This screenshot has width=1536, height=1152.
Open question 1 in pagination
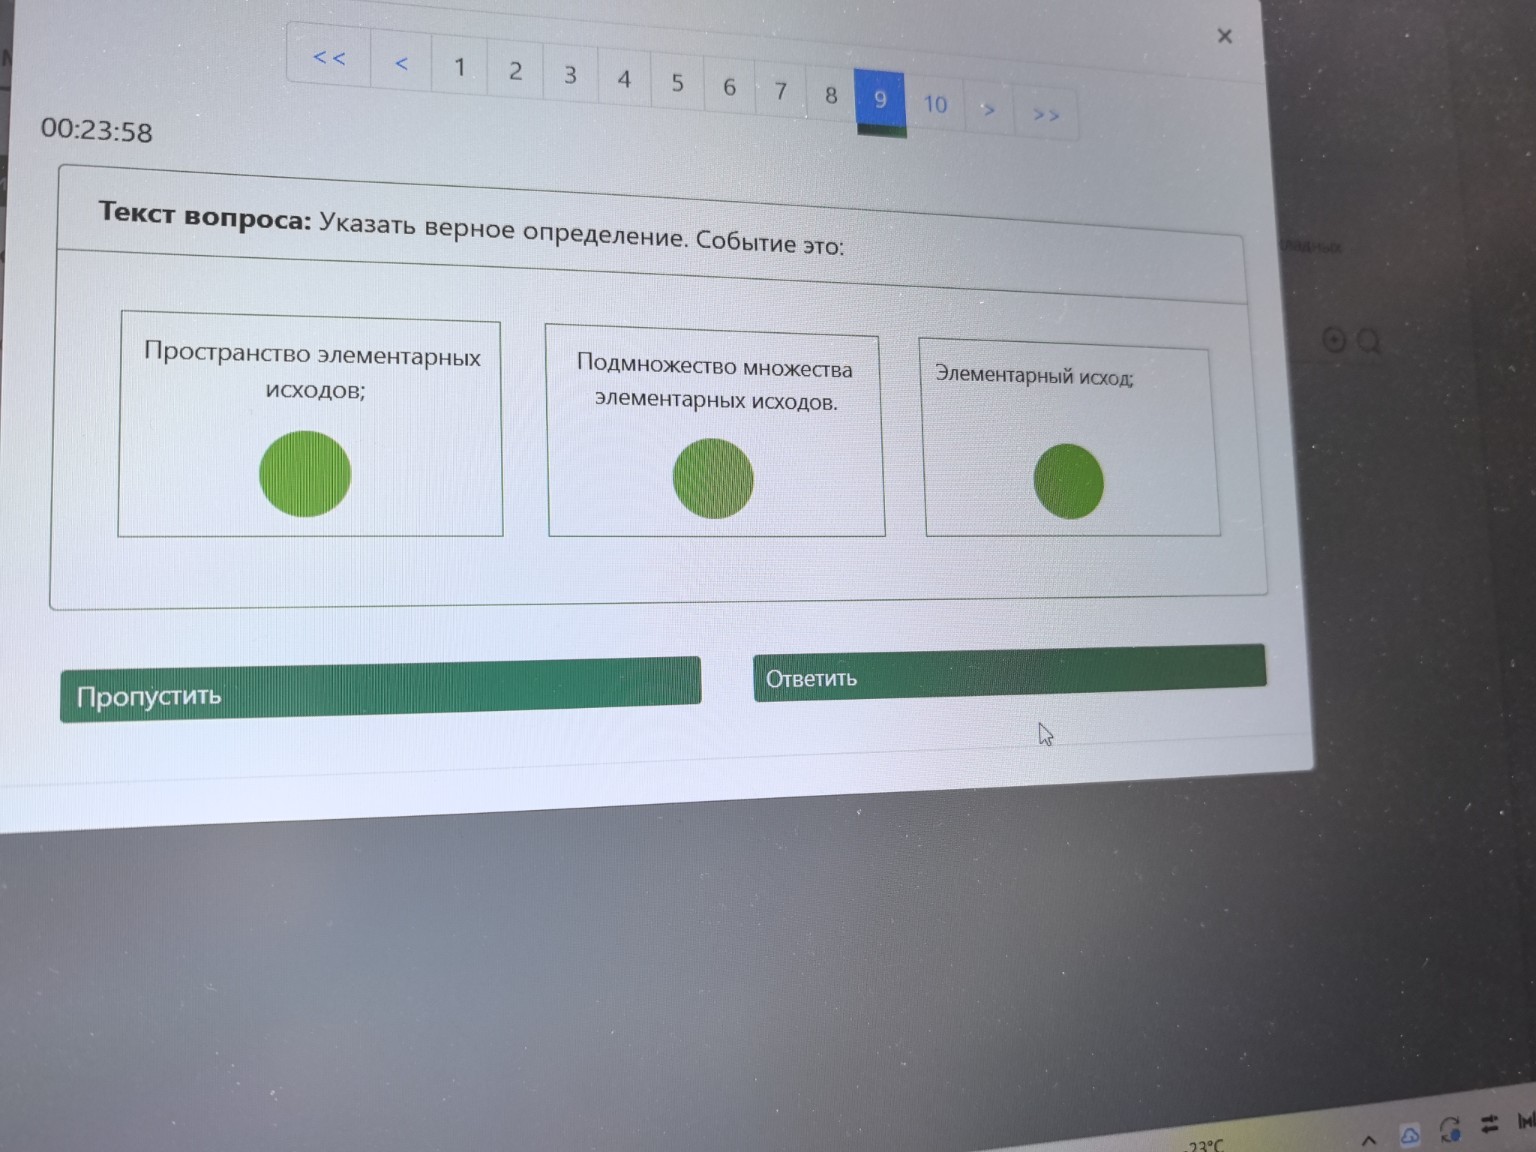[459, 68]
